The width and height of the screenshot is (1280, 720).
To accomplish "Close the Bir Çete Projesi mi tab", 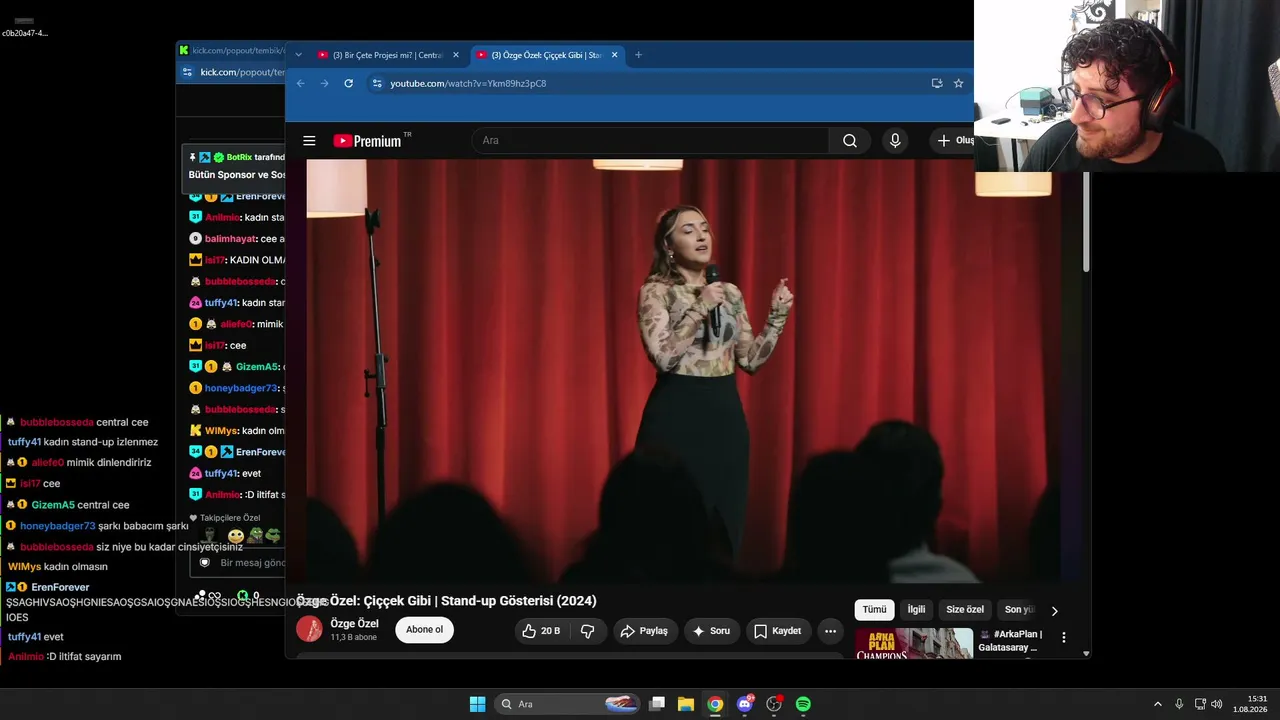I will click(456, 55).
